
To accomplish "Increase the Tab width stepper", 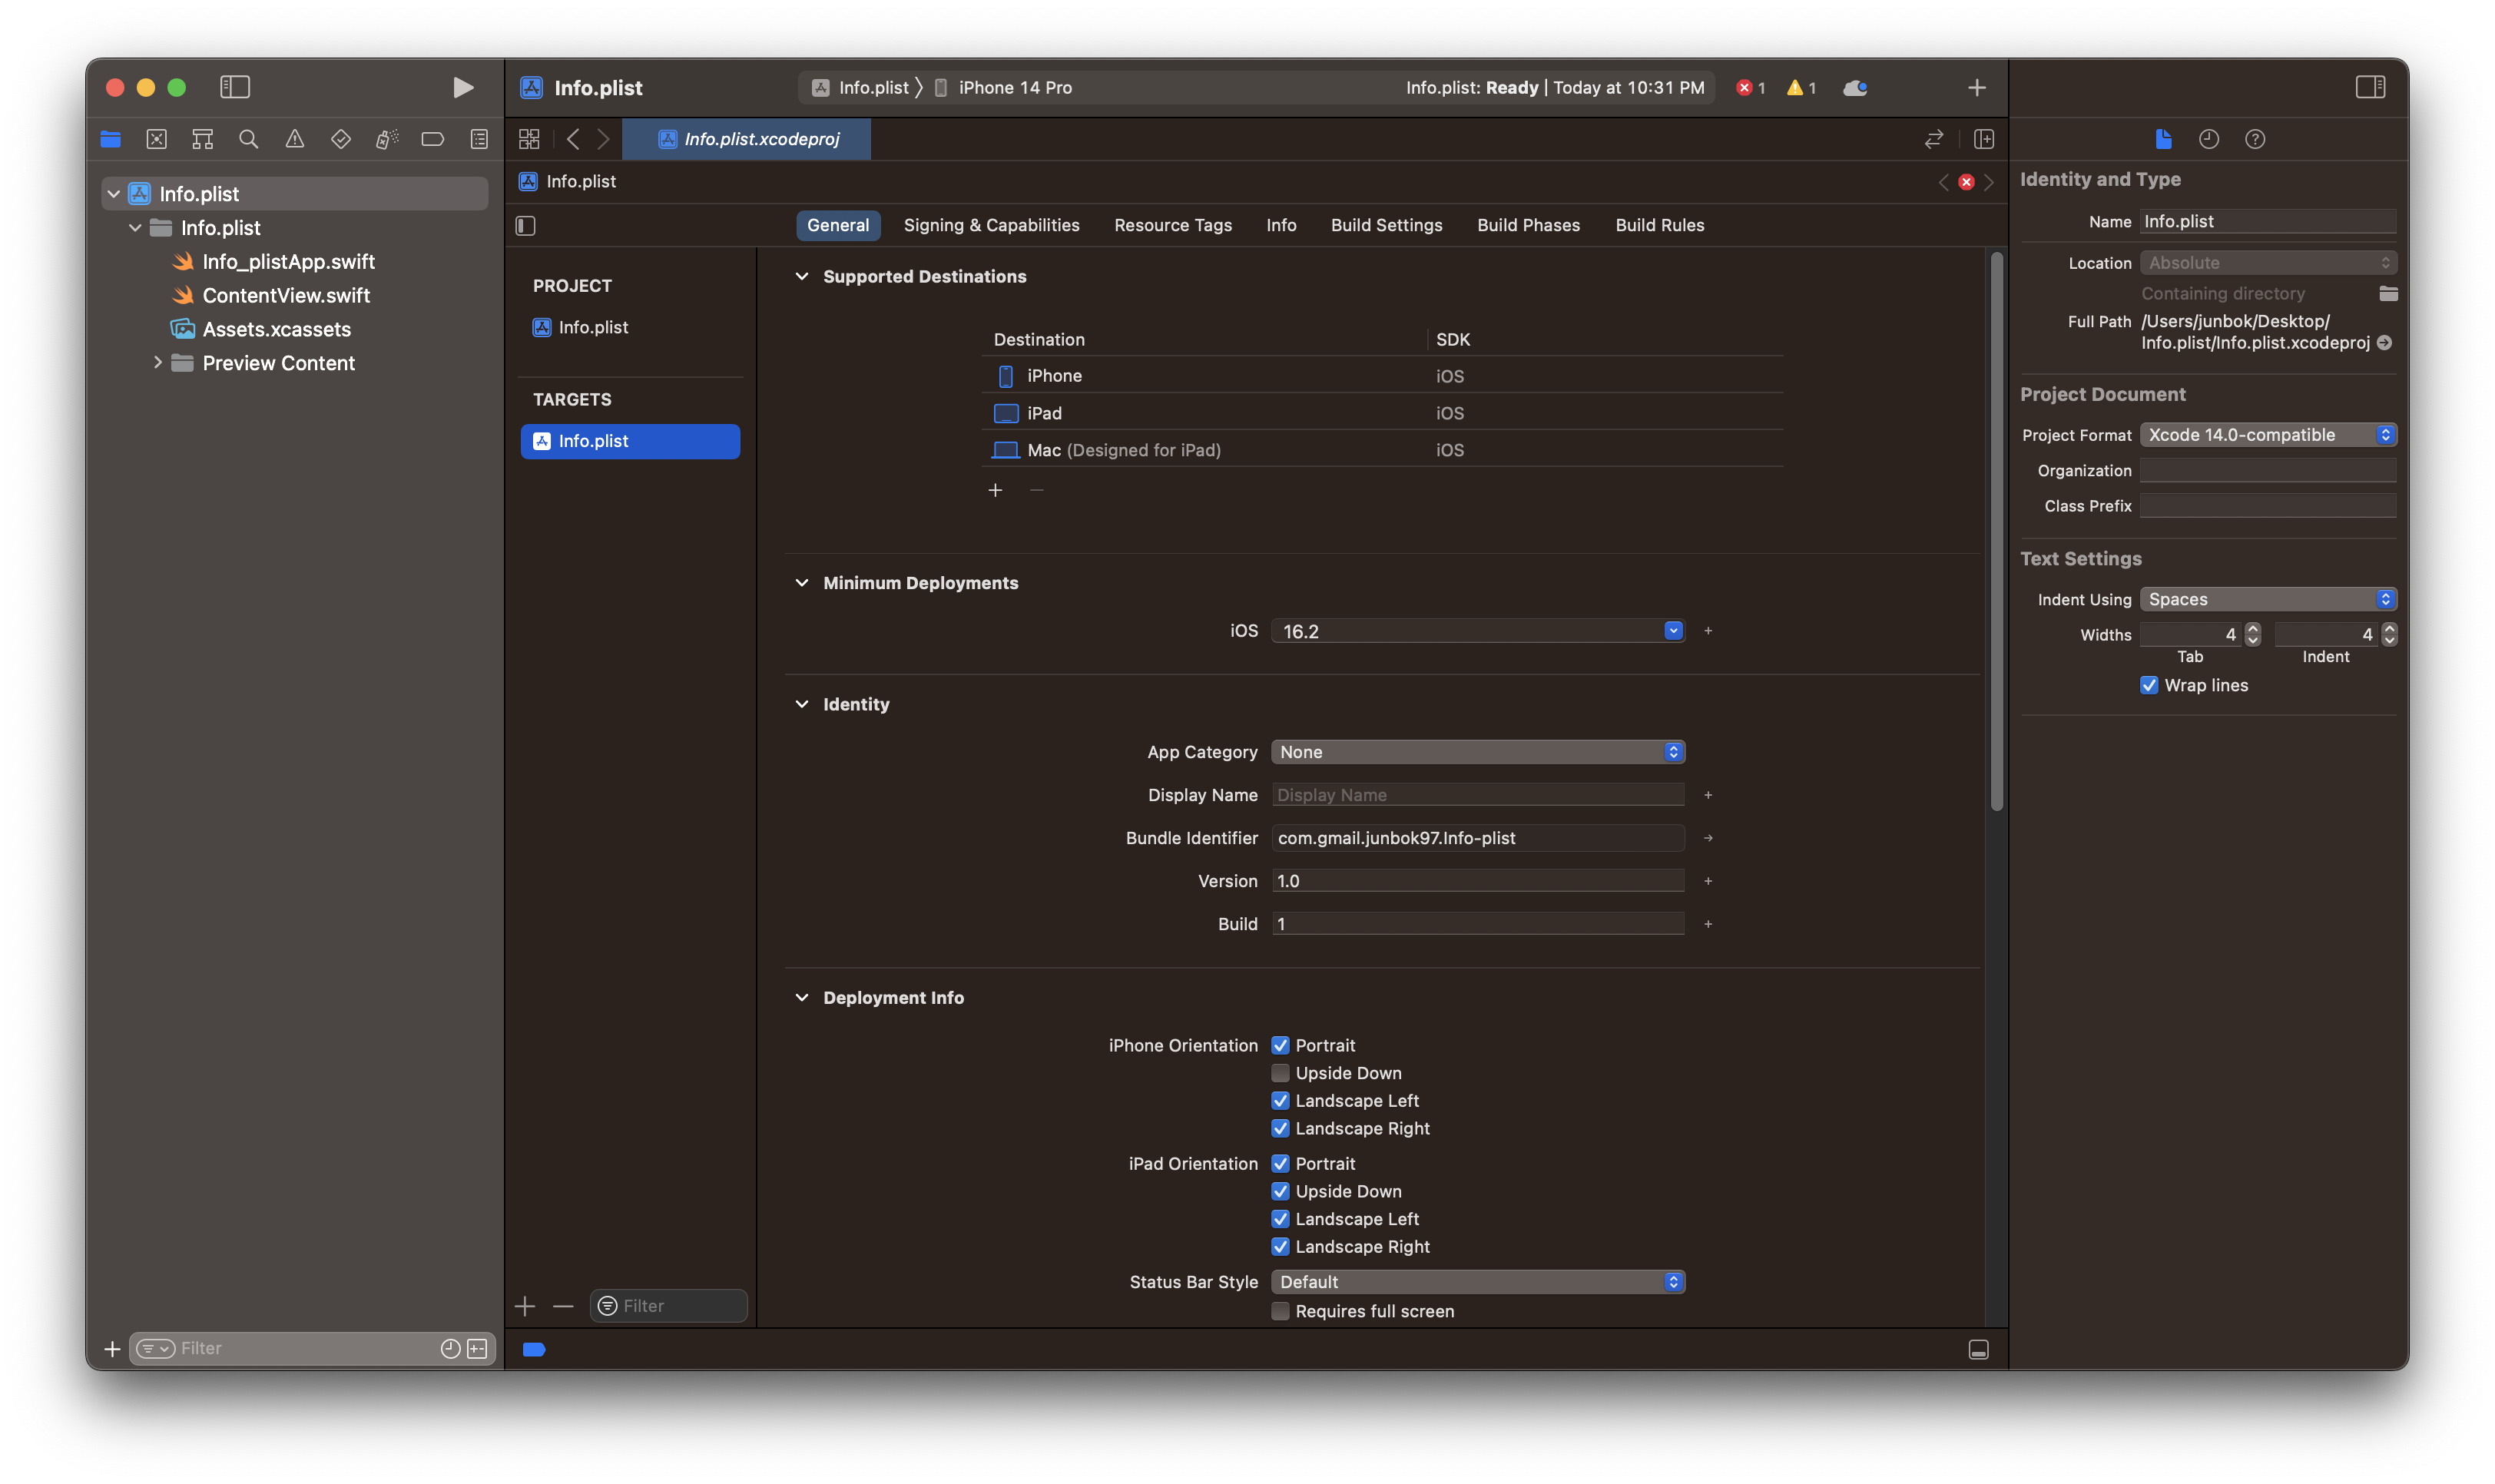I will click(2252, 628).
